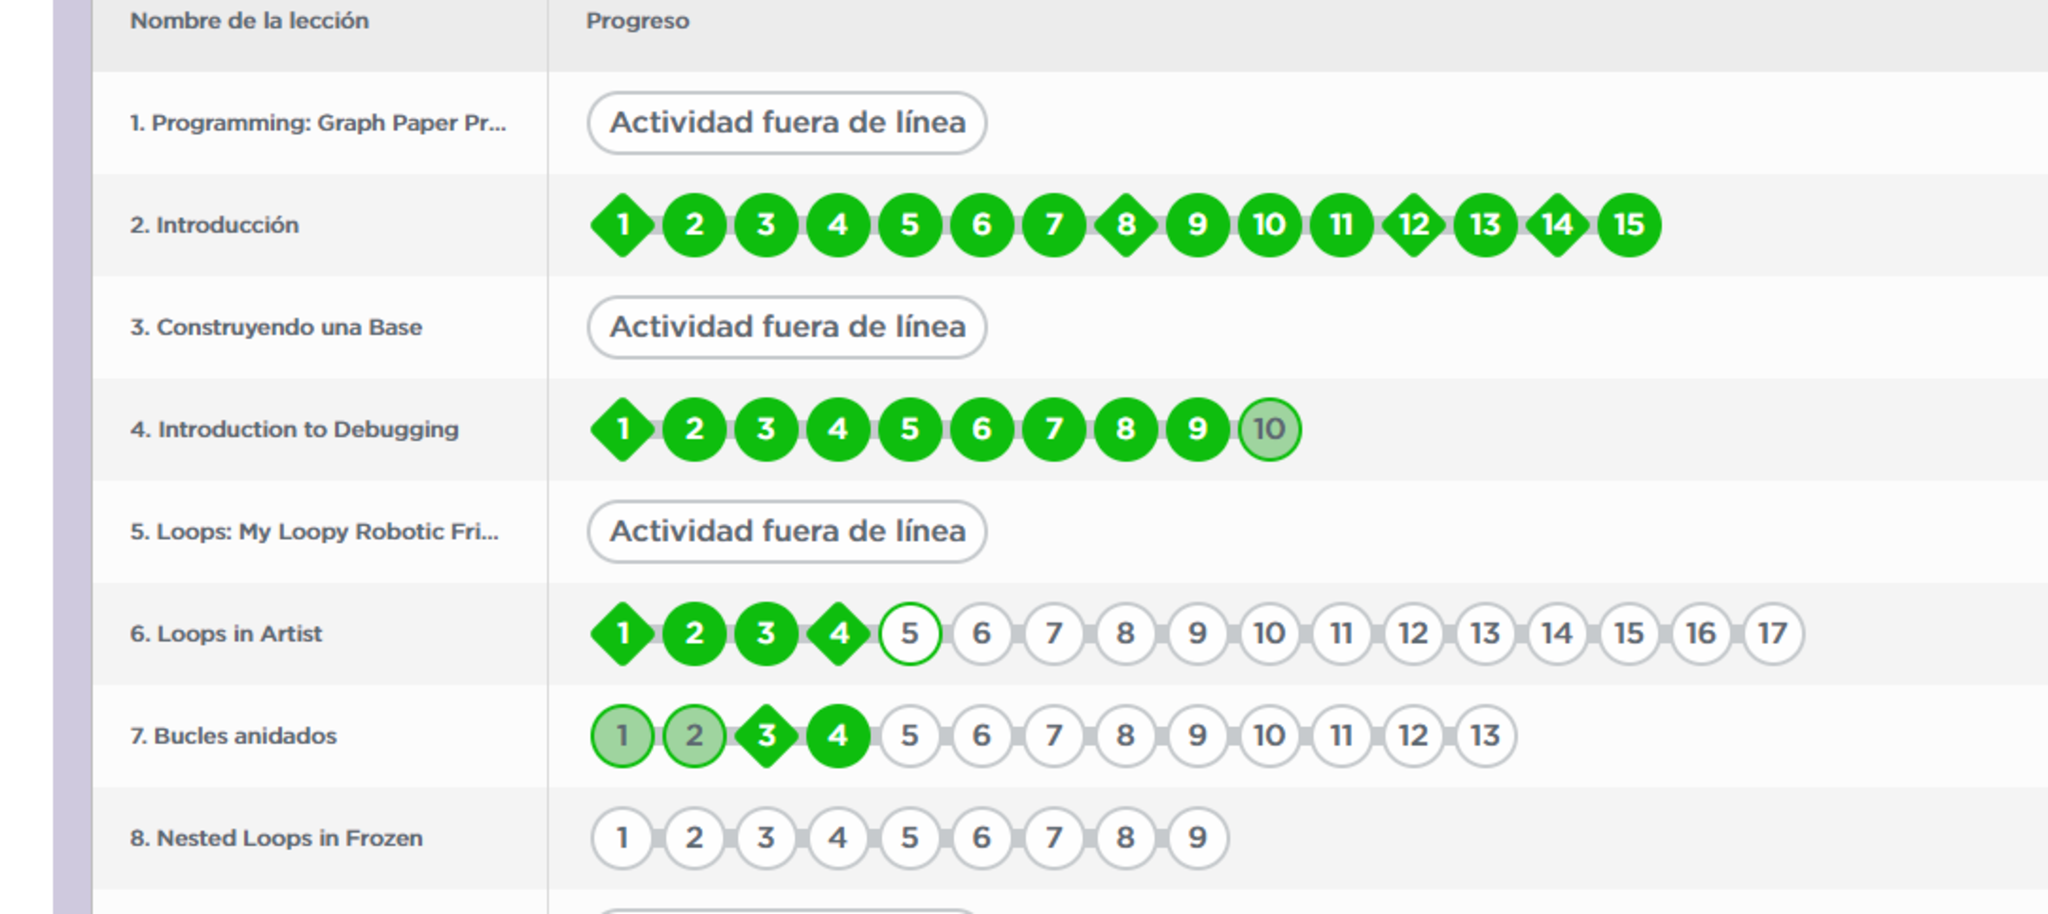Open offline activity for Construyendo una Base
This screenshot has height=914, width=2048.
pos(787,327)
